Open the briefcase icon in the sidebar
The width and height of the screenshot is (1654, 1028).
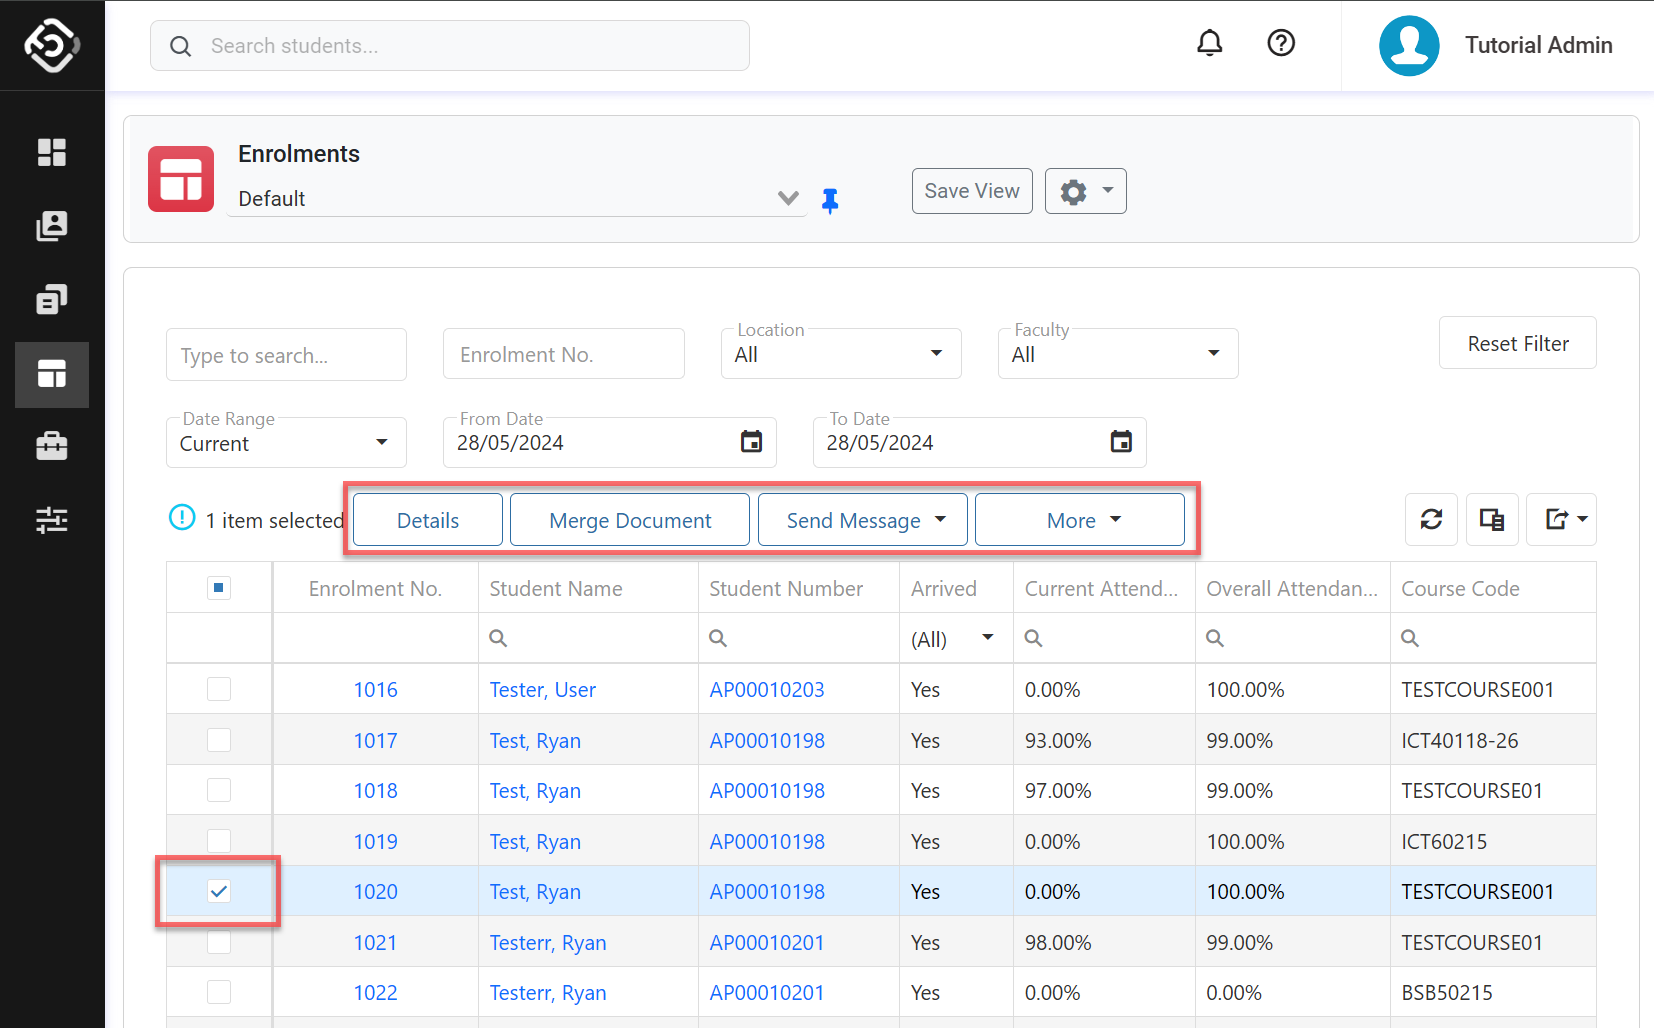52,446
